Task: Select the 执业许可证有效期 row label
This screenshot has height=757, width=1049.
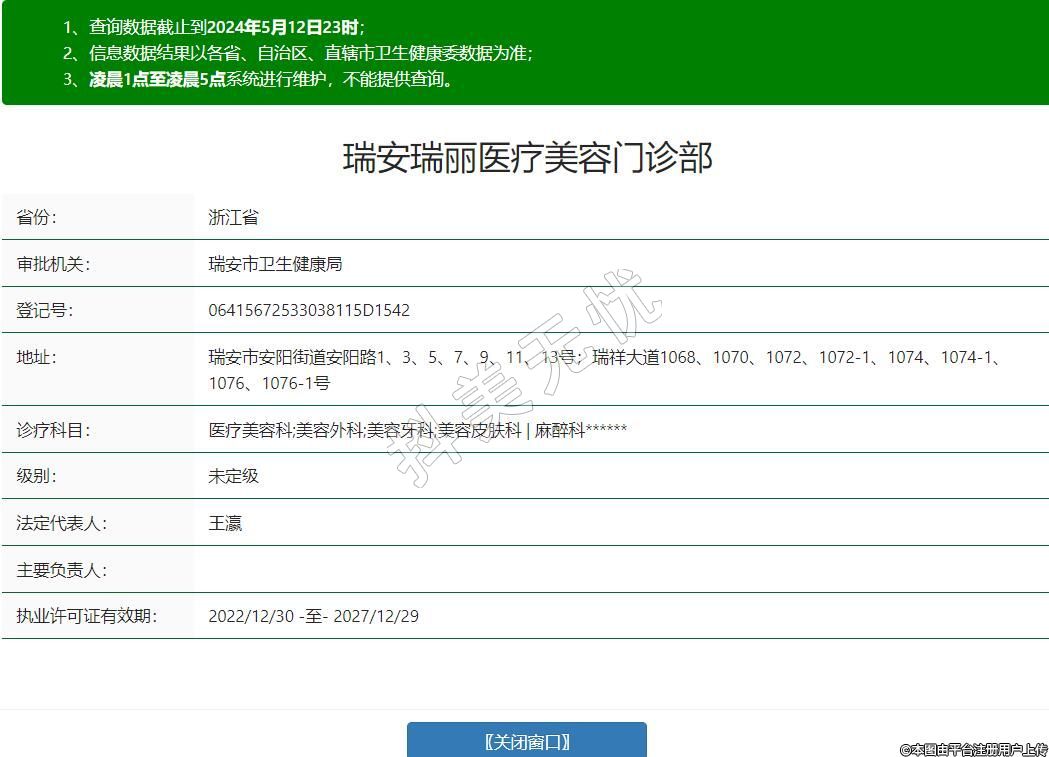Action: [x=86, y=616]
